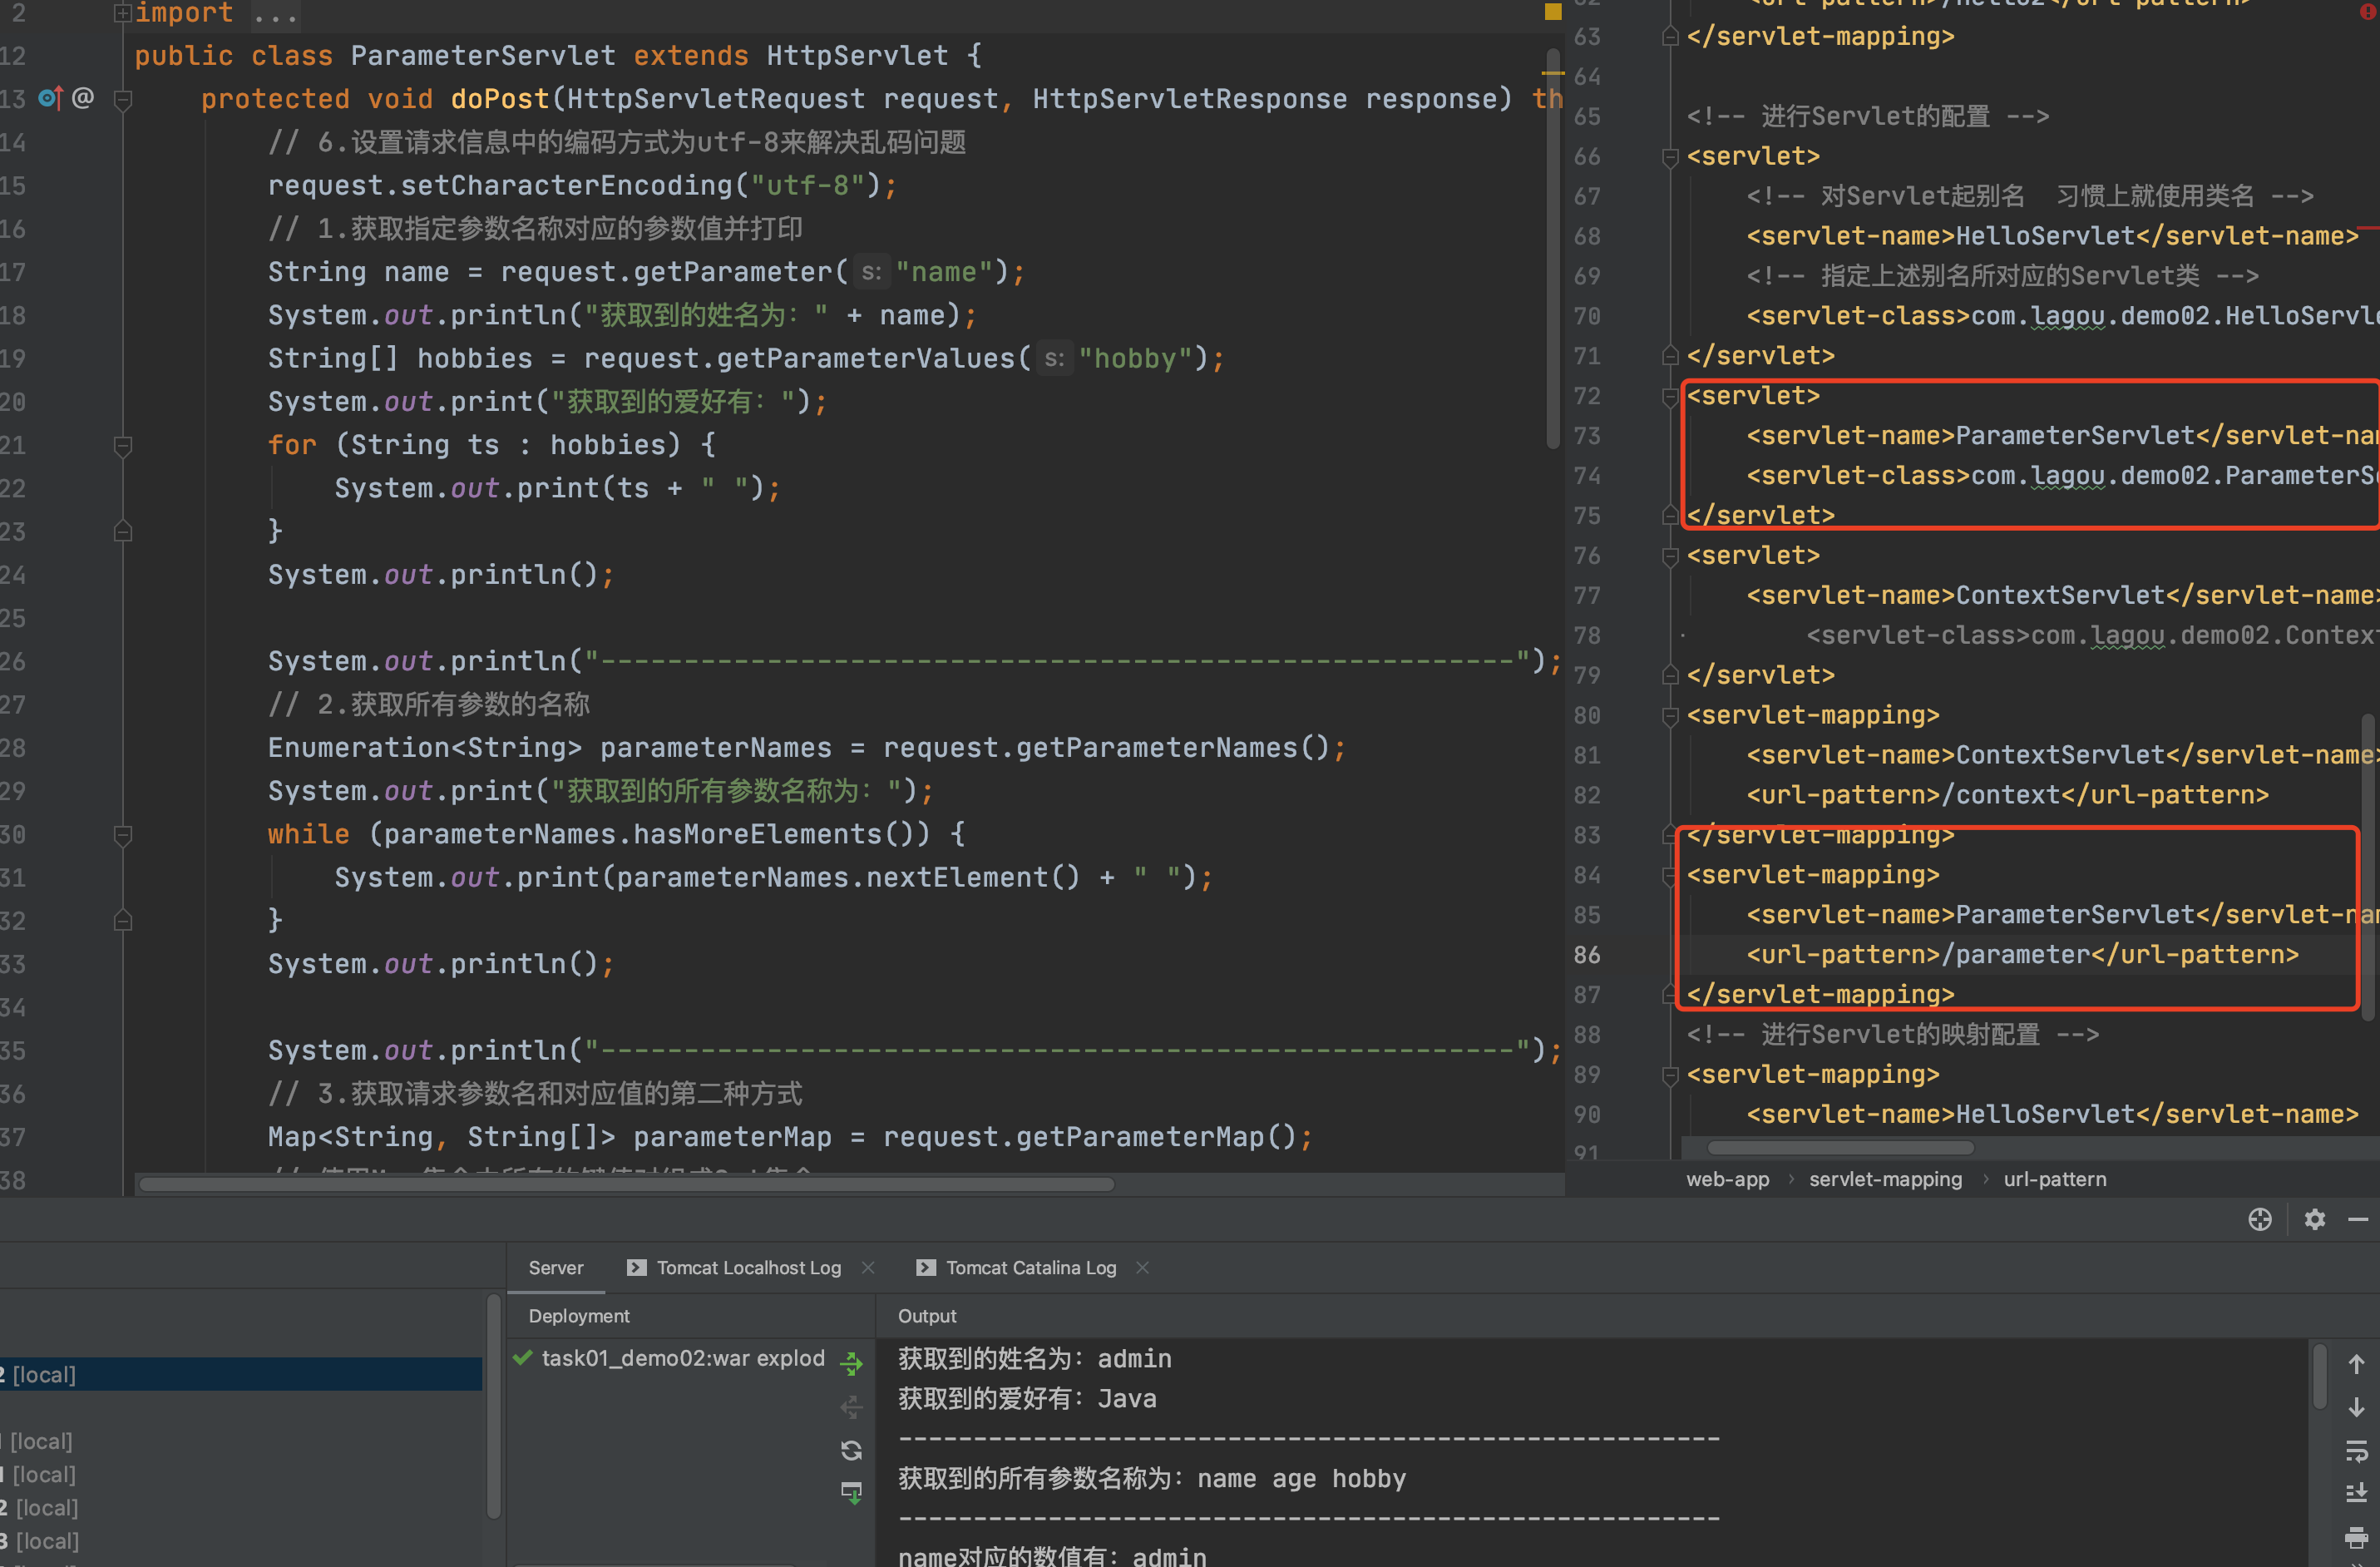Click output line listing 'name age hobby'
Screen dimensions: 2380x1567
click(1151, 1478)
